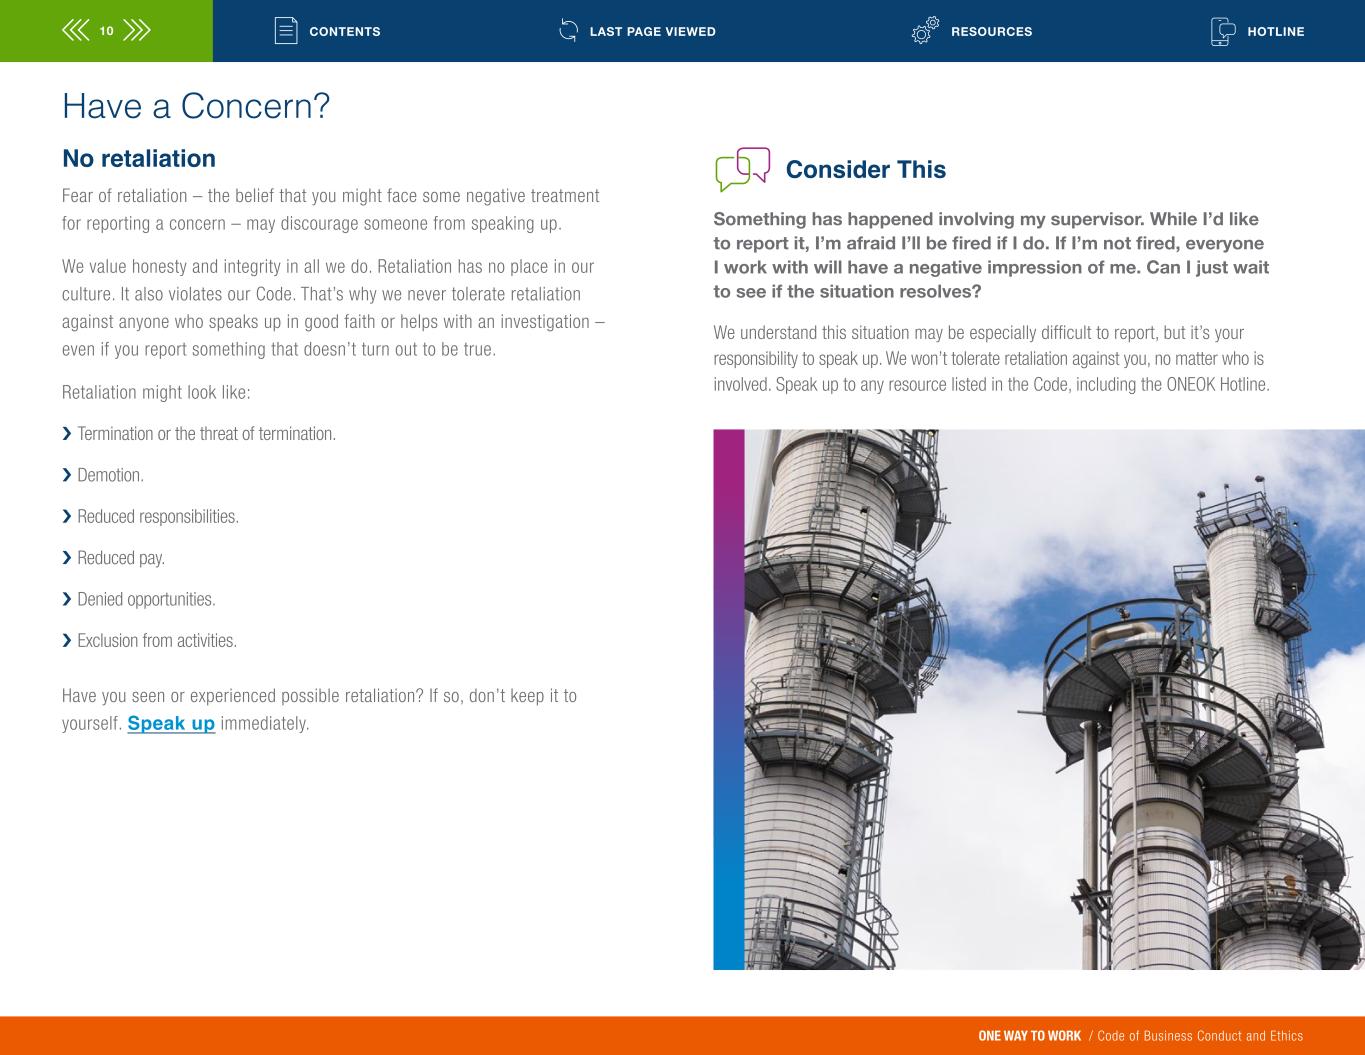Click the Last Page Viewed refresh icon
This screenshot has width=1365, height=1055.
pos(568,31)
